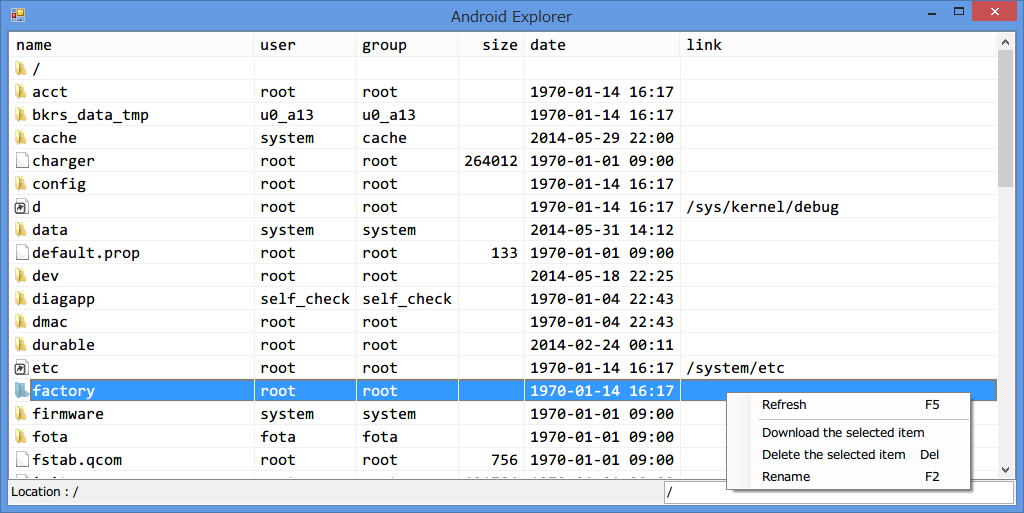Sort by the user column header
Viewport: 1024px width, 513px height.
pyautogui.click(x=305, y=45)
